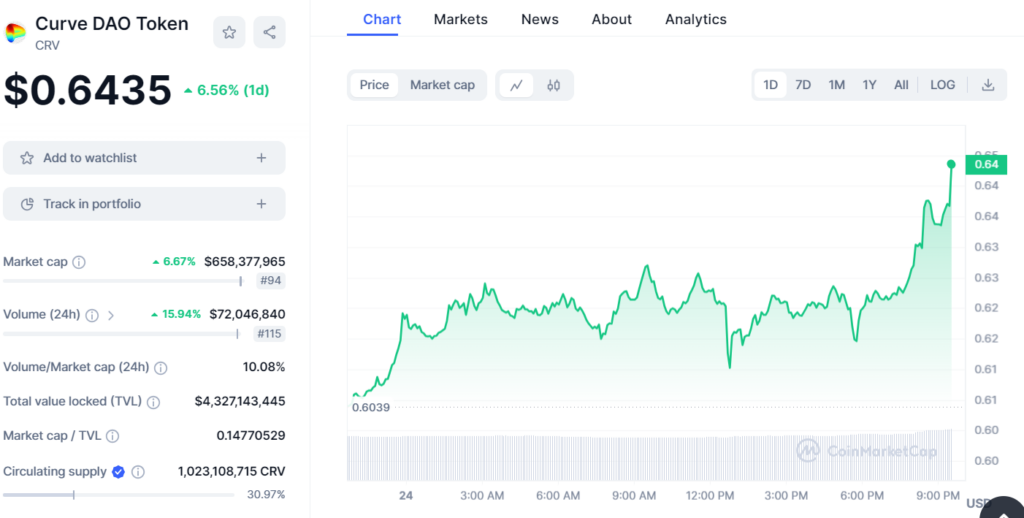The width and height of the screenshot is (1024, 518).
Task: Open the Markets tab
Action: click(460, 19)
